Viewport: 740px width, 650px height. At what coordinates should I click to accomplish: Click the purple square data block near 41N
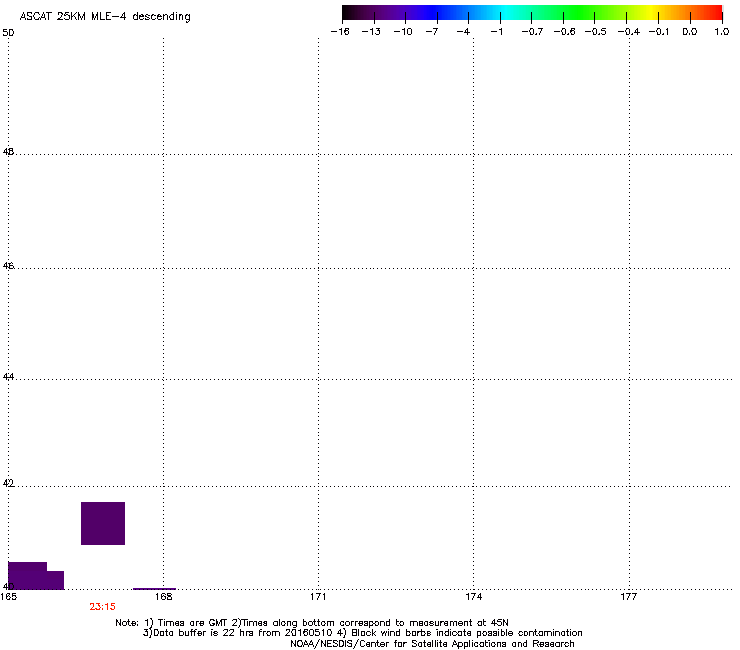[103, 523]
